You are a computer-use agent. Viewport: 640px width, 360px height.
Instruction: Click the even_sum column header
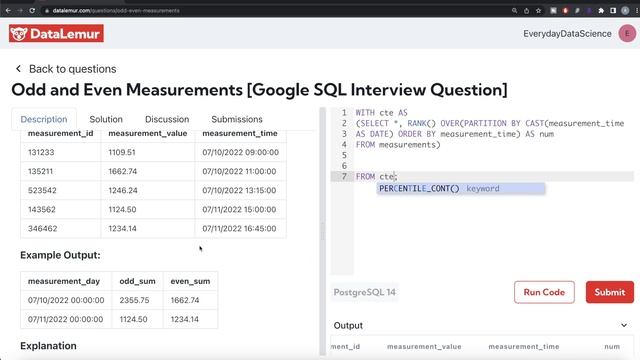tap(190, 281)
